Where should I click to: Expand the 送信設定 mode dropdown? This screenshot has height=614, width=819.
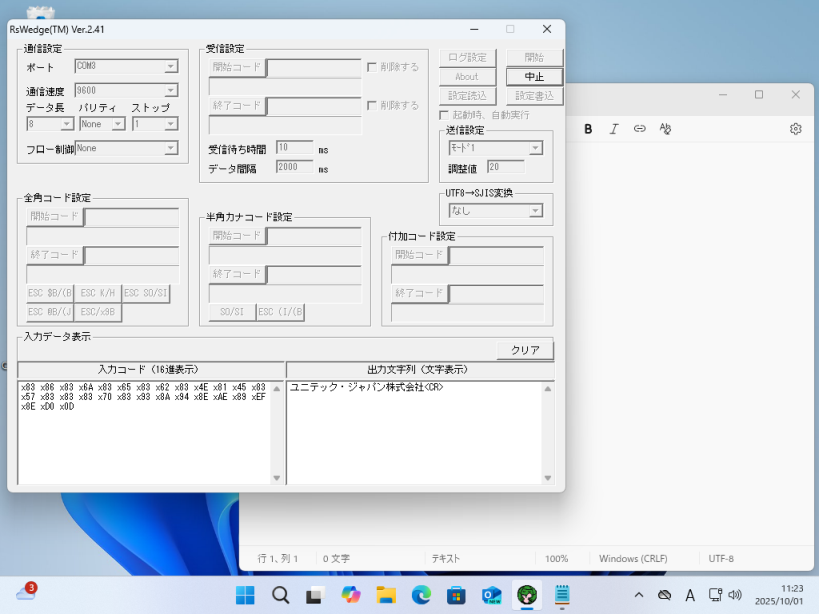click(536, 148)
